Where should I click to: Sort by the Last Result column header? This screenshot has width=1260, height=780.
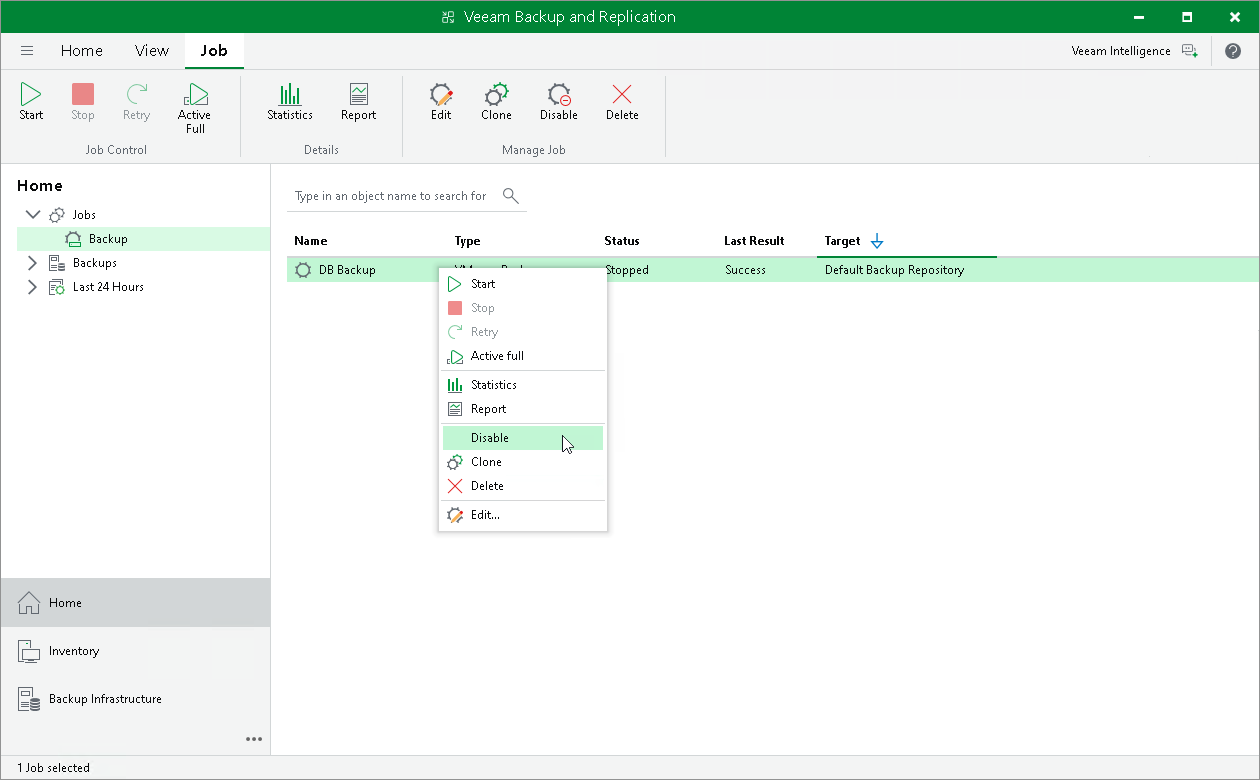pyautogui.click(x=754, y=241)
